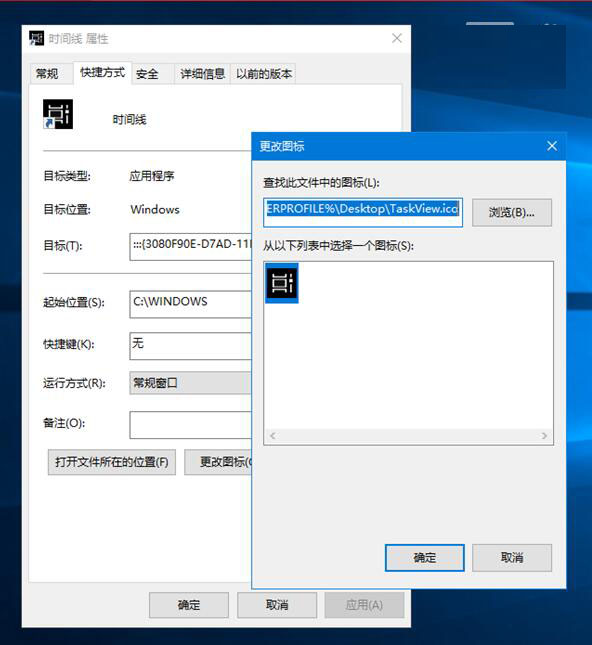Close the 更改图标 dialog
The width and height of the screenshot is (592, 645).
pos(552,146)
